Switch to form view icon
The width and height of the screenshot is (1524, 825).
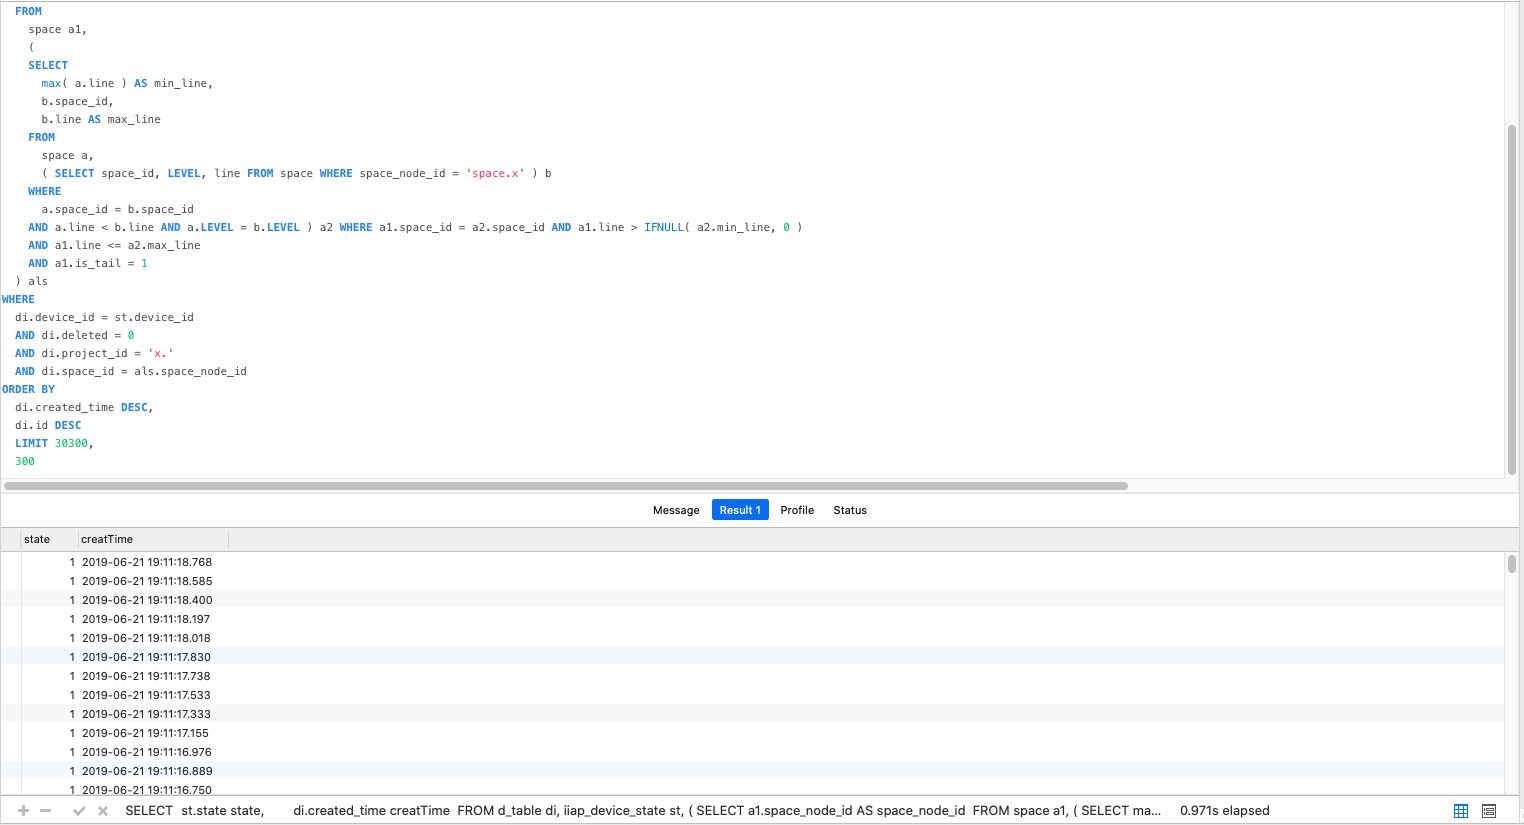tap(1489, 811)
